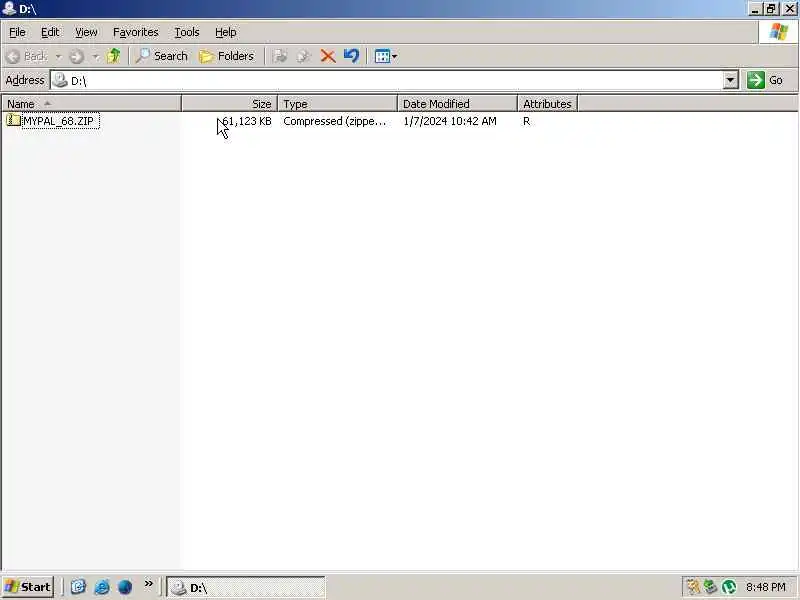
Task: Click the green uTorrent tray icon
Action: [x=729, y=587]
